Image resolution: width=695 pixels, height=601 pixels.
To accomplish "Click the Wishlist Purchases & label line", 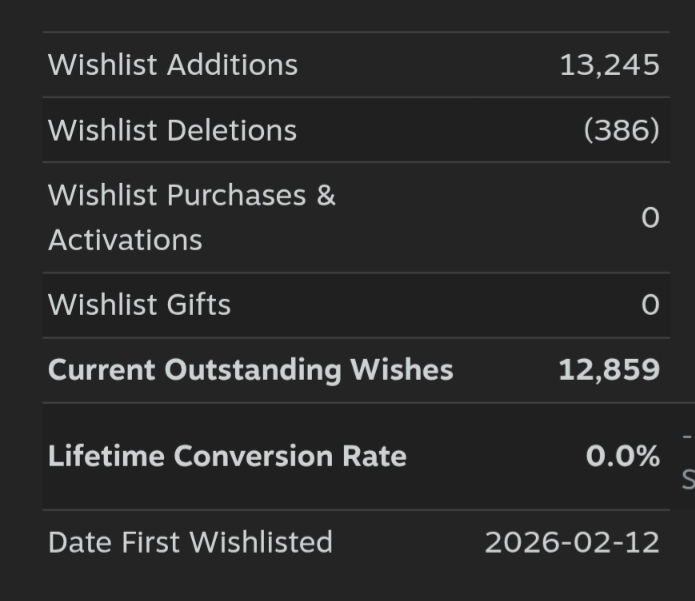I will point(191,195).
